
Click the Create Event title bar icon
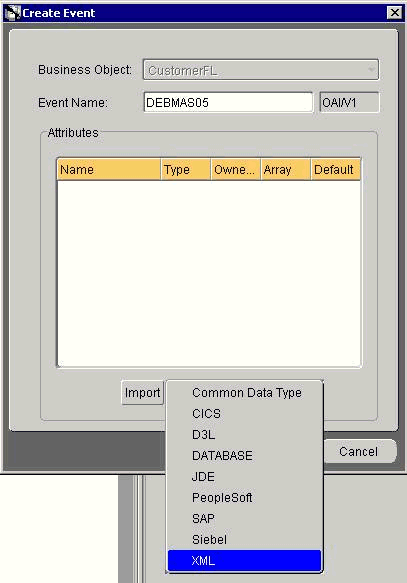pos(12,13)
